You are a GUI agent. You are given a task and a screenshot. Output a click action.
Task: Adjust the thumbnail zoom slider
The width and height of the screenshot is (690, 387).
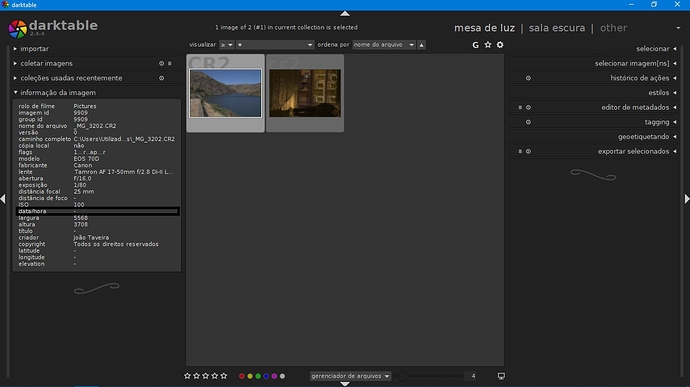(430, 376)
